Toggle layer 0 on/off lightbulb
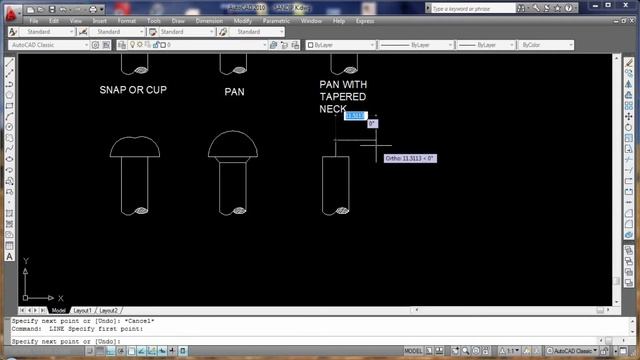This screenshot has width=640, height=360. coord(133,45)
